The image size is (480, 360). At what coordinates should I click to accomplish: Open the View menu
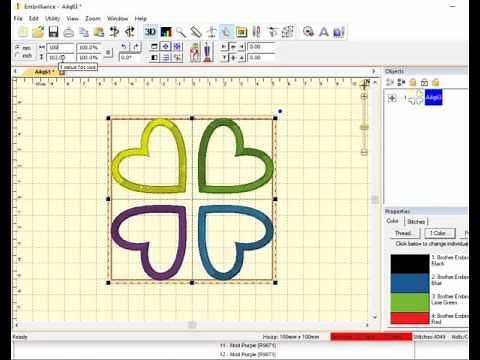72,18
